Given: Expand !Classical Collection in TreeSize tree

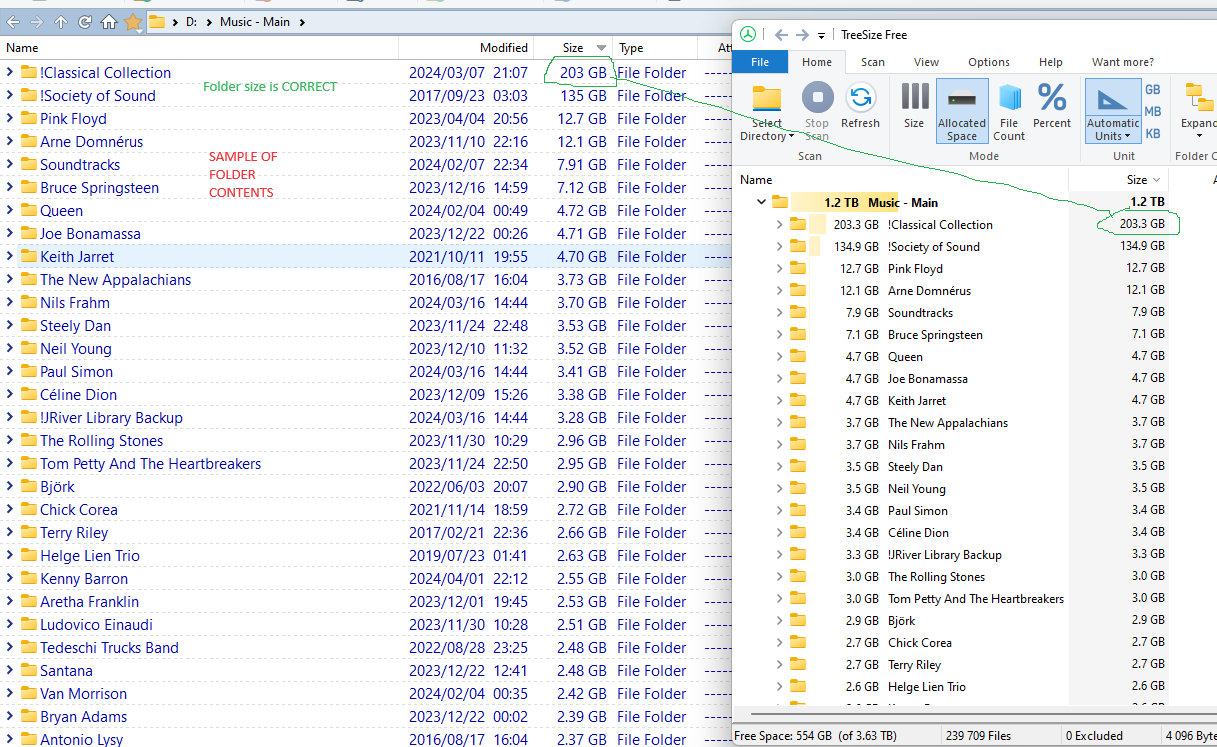Looking at the screenshot, I should pyautogui.click(x=779, y=225).
